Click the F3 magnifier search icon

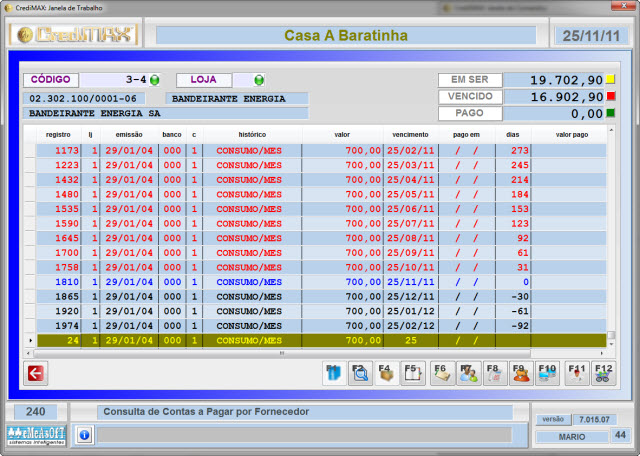(360, 373)
